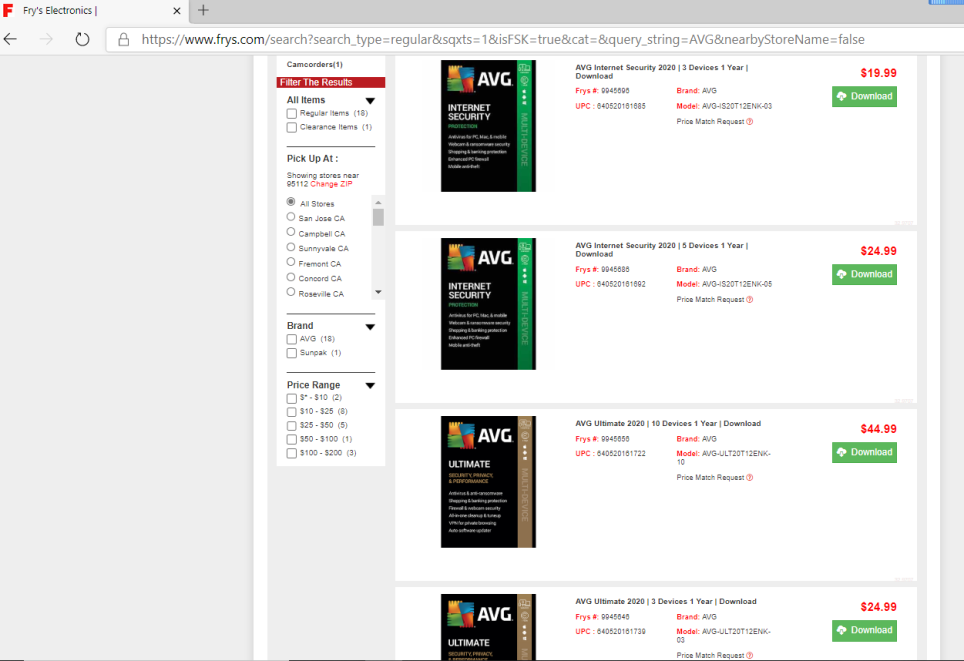The height and width of the screenshot is (661, 964).
Task: Download AVG Ultimate 3 Devices at $24.99
Action: tap(864, 630)
